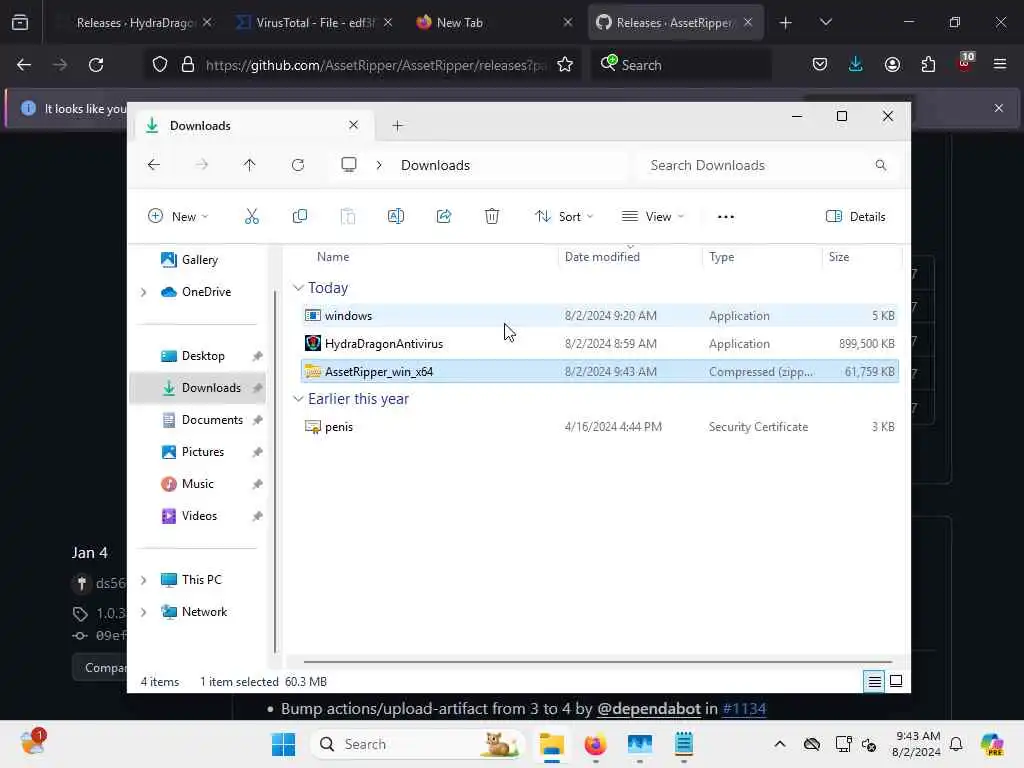Go up one folder level in Explorer
The image size is (1024, 768).
[x=249, y=165]
